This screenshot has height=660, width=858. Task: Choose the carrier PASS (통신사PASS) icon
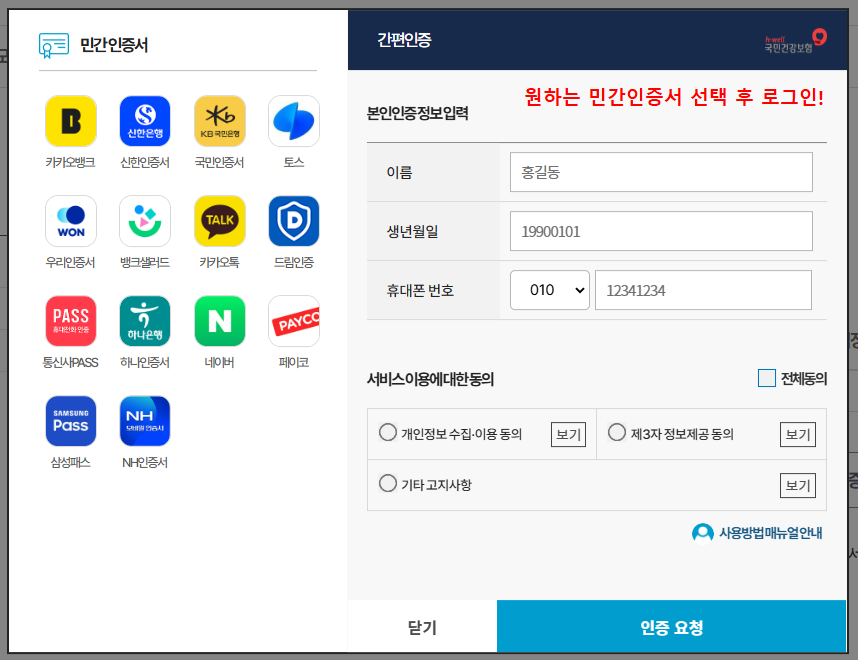[71, 321]
